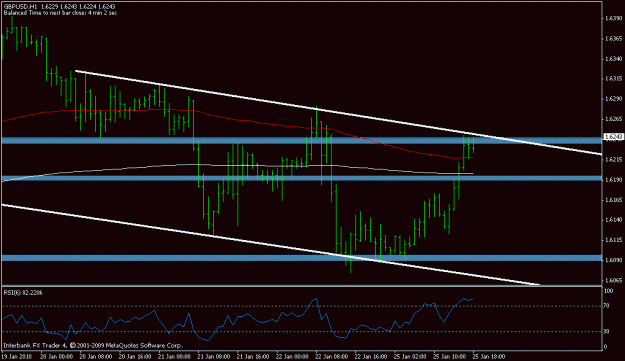Click the 20 Jan 00:00 time label

pyautogui.click(x=57, y=356)
